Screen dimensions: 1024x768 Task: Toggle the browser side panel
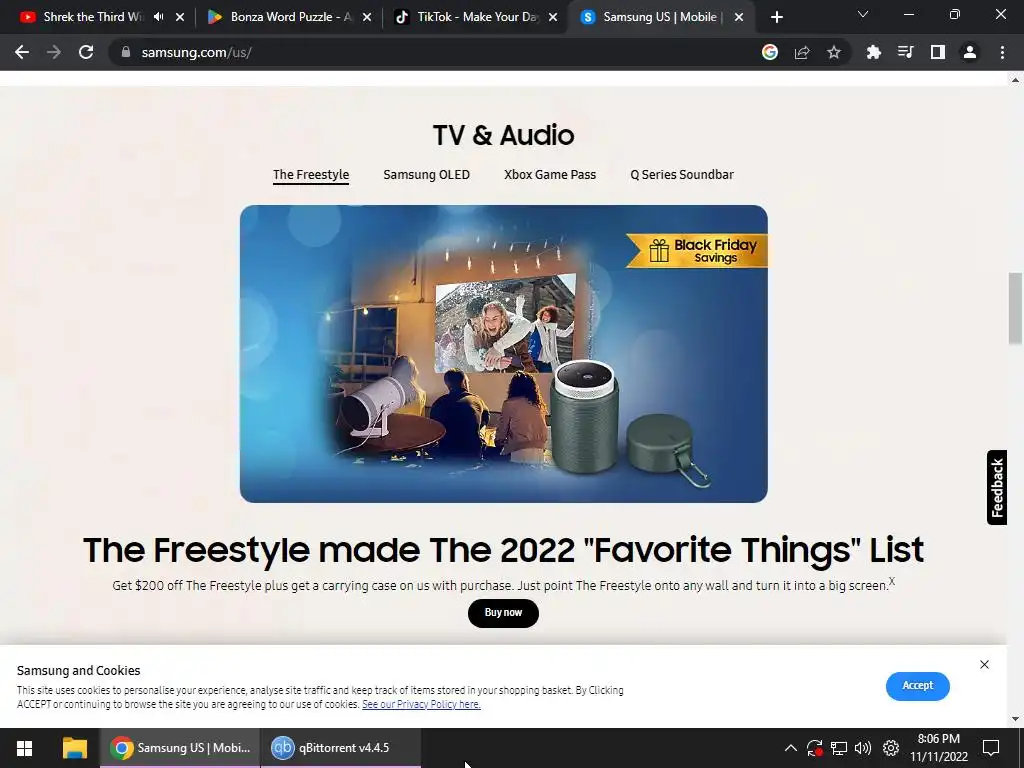click(x=938, y=52)
